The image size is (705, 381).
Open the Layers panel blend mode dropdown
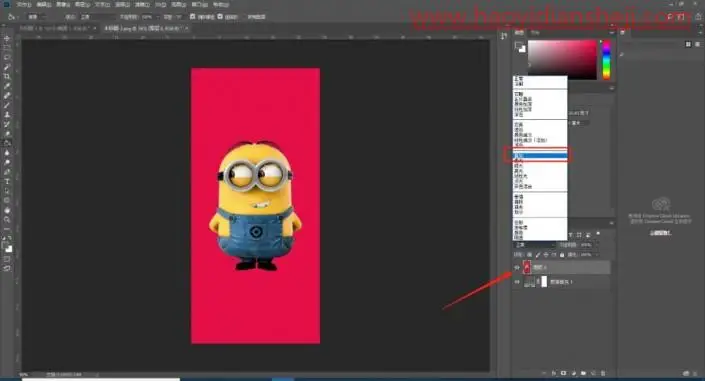535,245
